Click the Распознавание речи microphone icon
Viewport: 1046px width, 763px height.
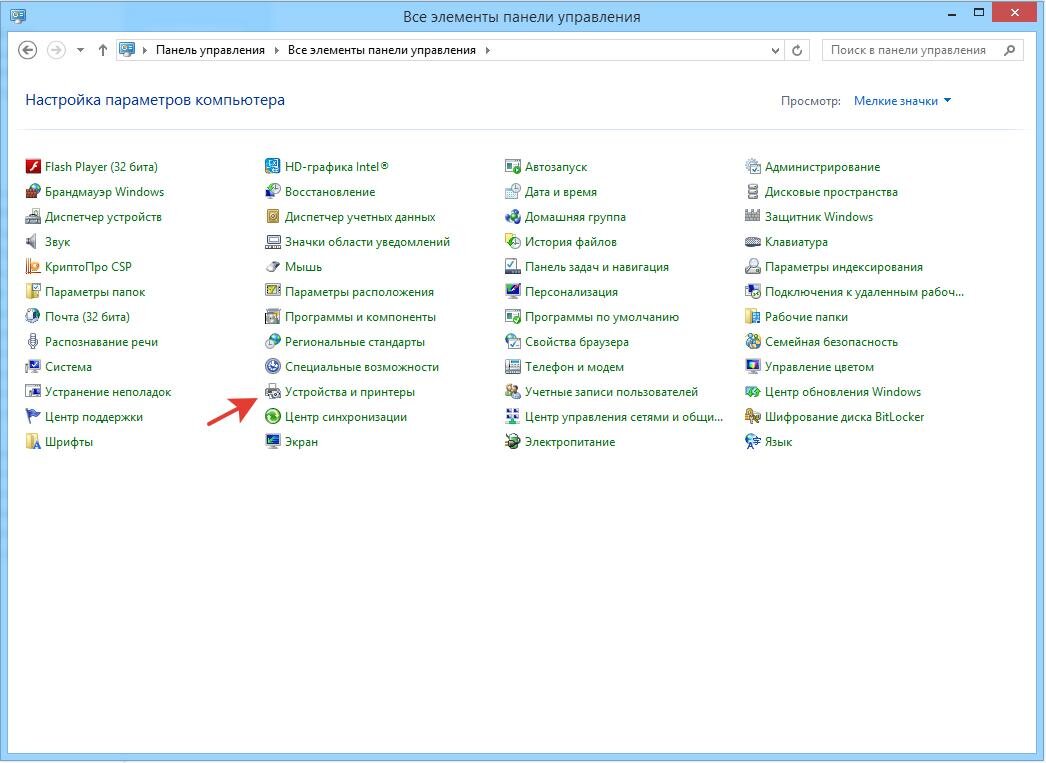click(33, 341)
